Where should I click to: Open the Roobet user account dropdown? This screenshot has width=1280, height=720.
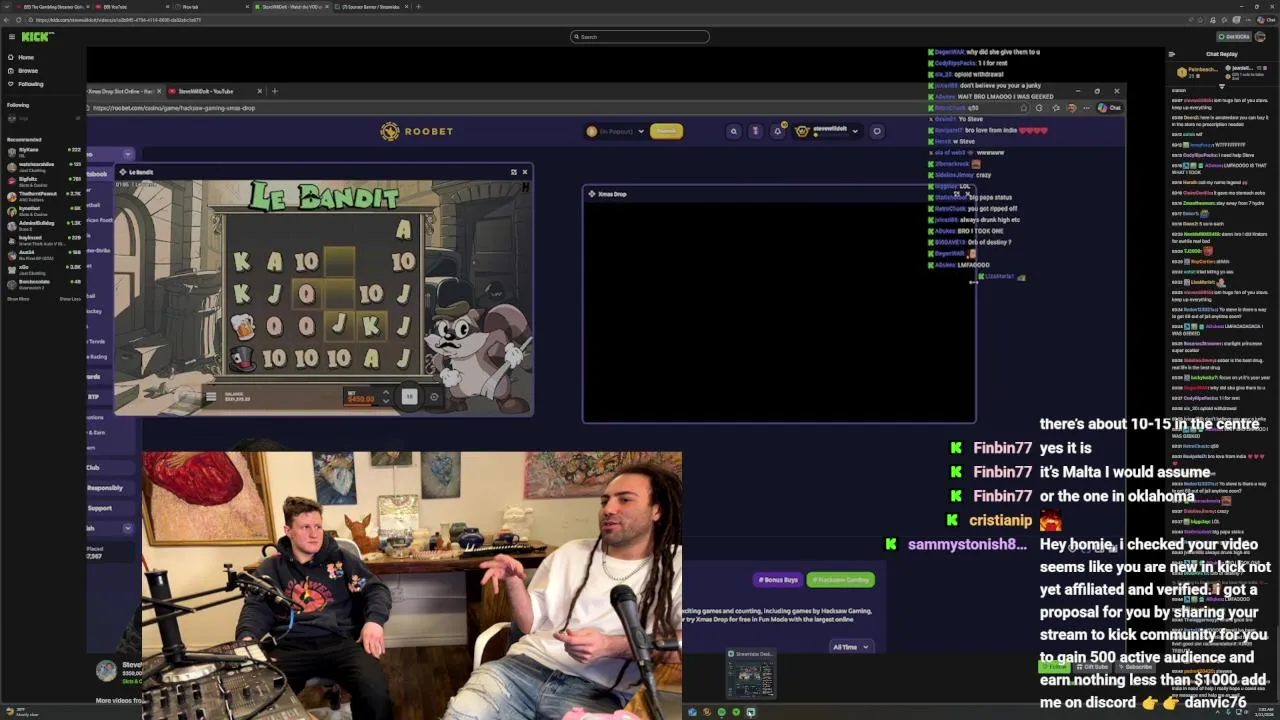click(829, 131)
